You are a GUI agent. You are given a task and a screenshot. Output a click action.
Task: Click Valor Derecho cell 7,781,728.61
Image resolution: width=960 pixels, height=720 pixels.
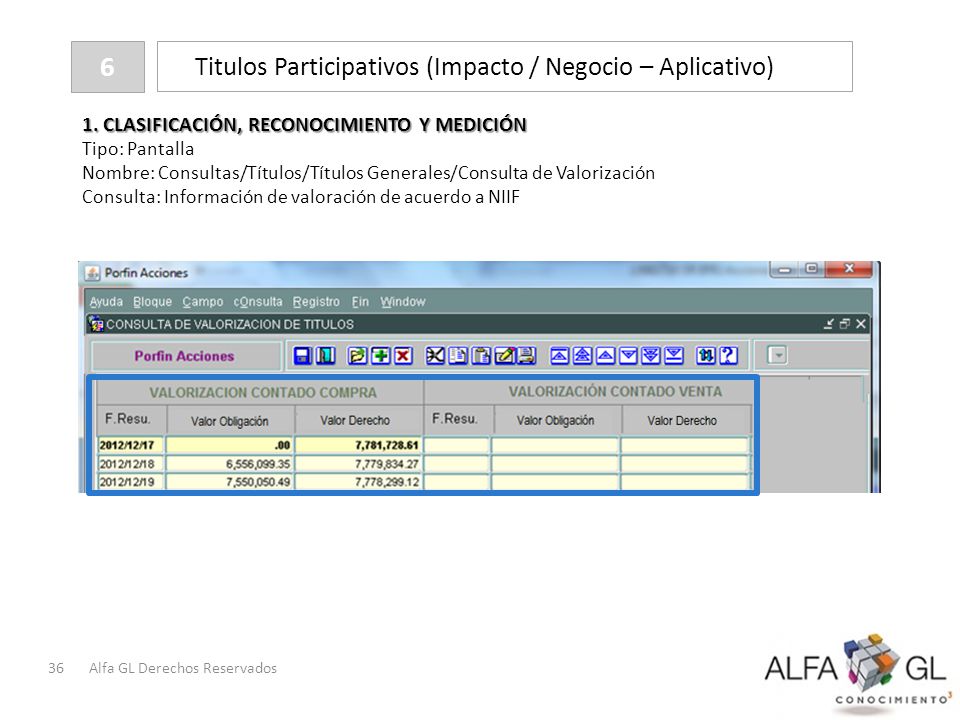pos(359,445)
